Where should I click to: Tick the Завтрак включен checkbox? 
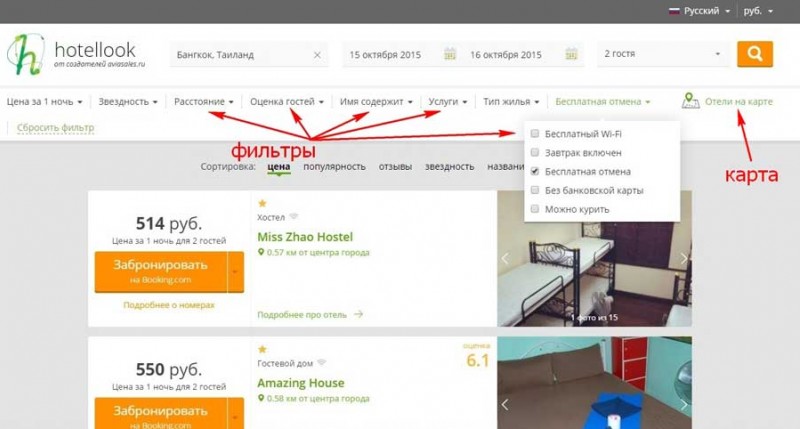tap(535, 153)
